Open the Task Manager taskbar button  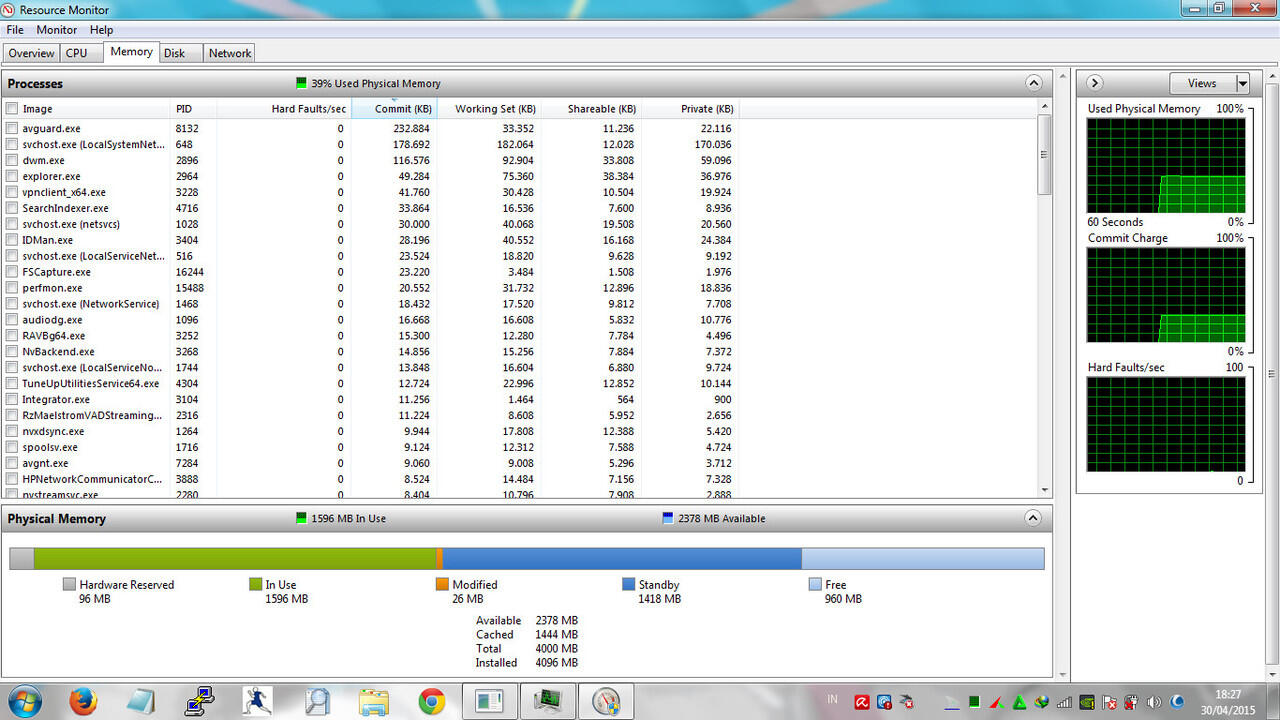[x=549, y=701]
